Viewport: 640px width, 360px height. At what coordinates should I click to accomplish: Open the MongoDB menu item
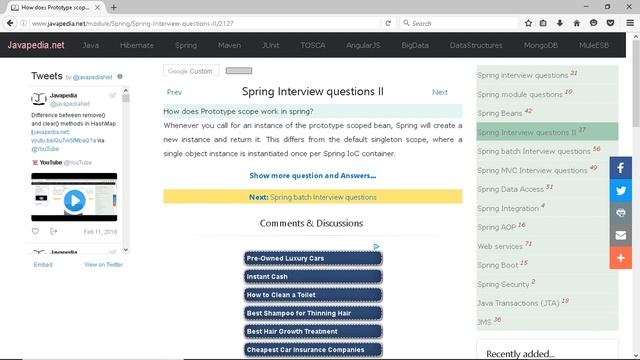(541, 45)
